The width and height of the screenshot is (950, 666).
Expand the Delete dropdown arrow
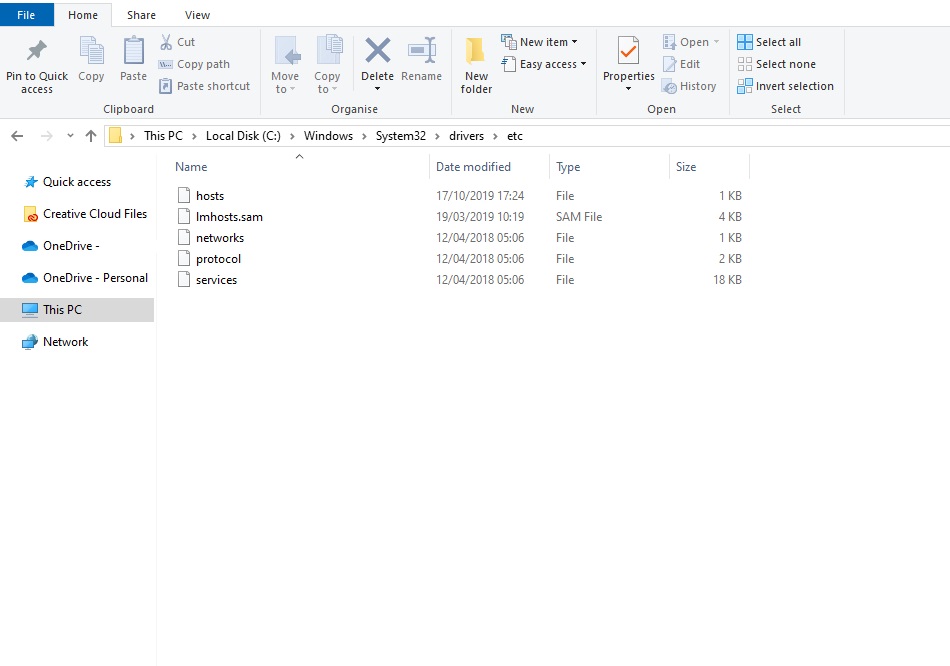[x=377, y=89]
